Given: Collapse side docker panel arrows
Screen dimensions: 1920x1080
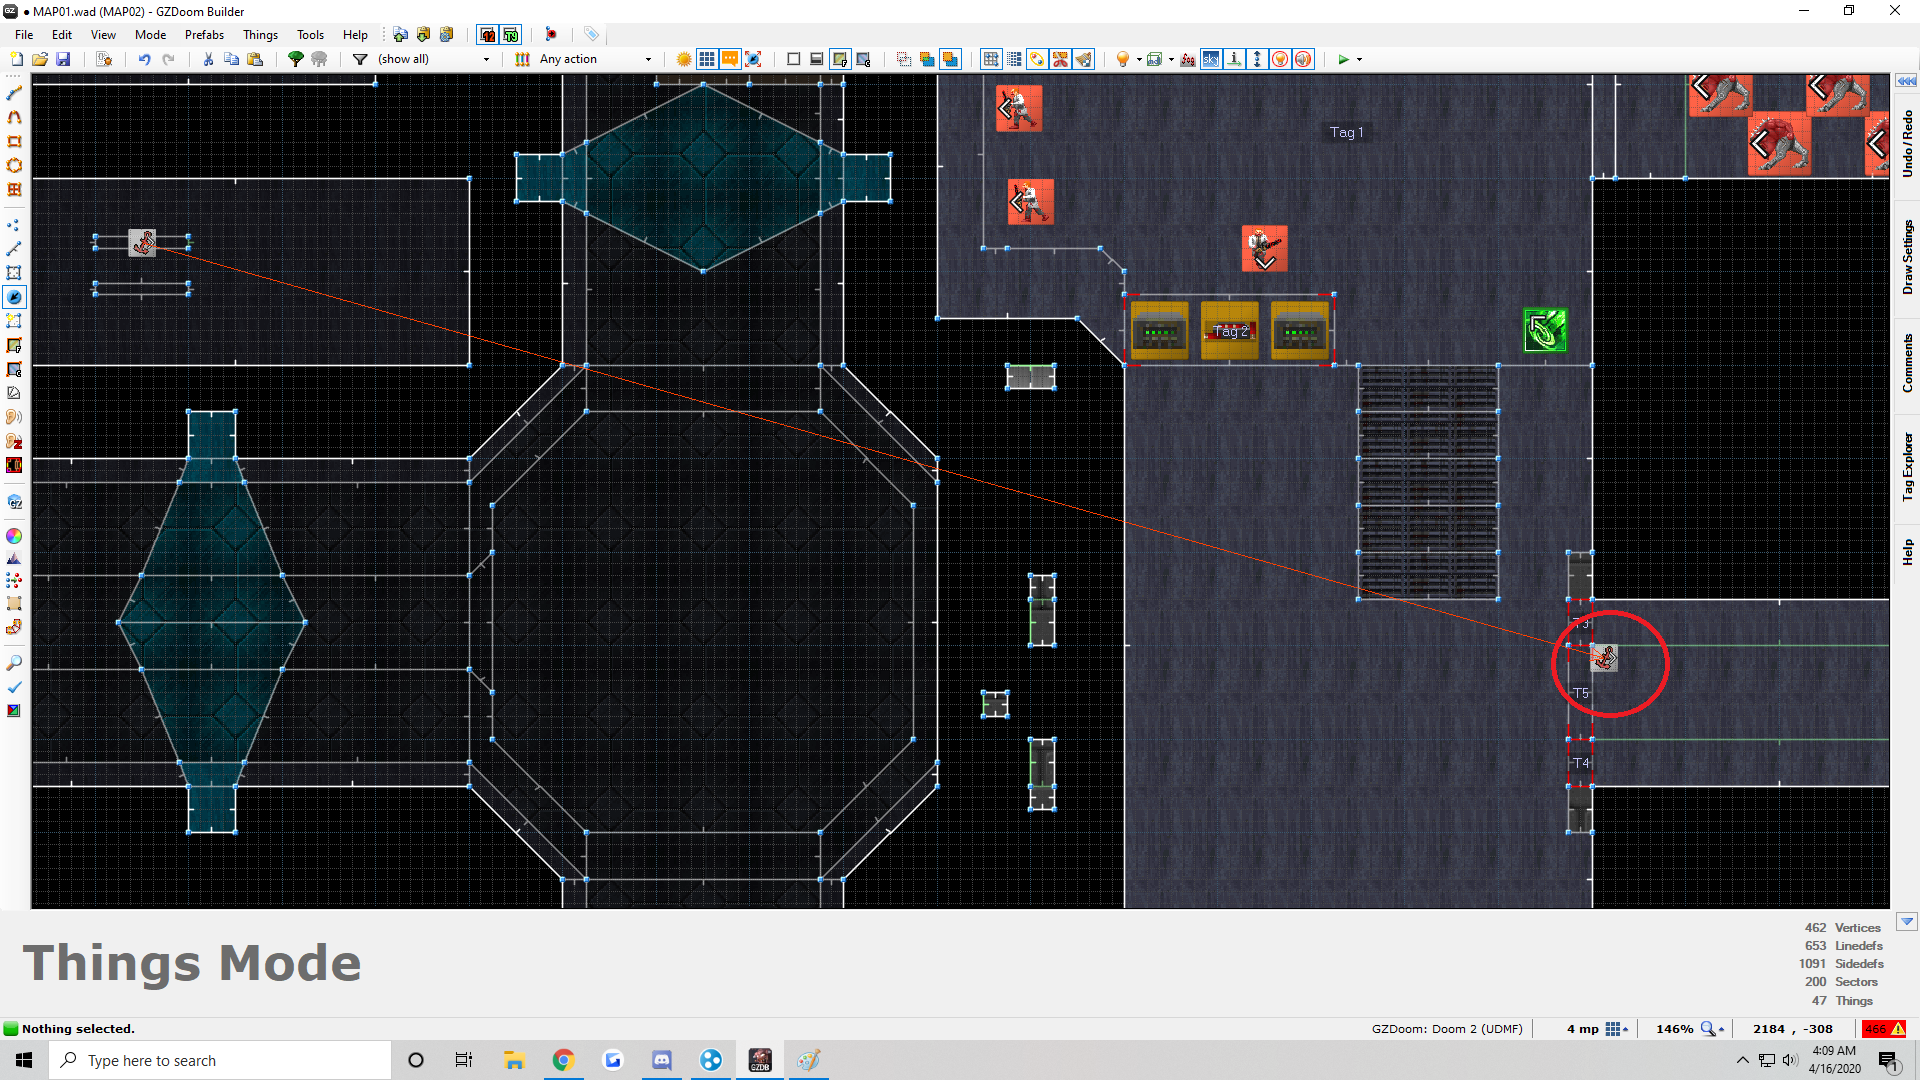Looking at the screenshot, I should coord(1906,81).
